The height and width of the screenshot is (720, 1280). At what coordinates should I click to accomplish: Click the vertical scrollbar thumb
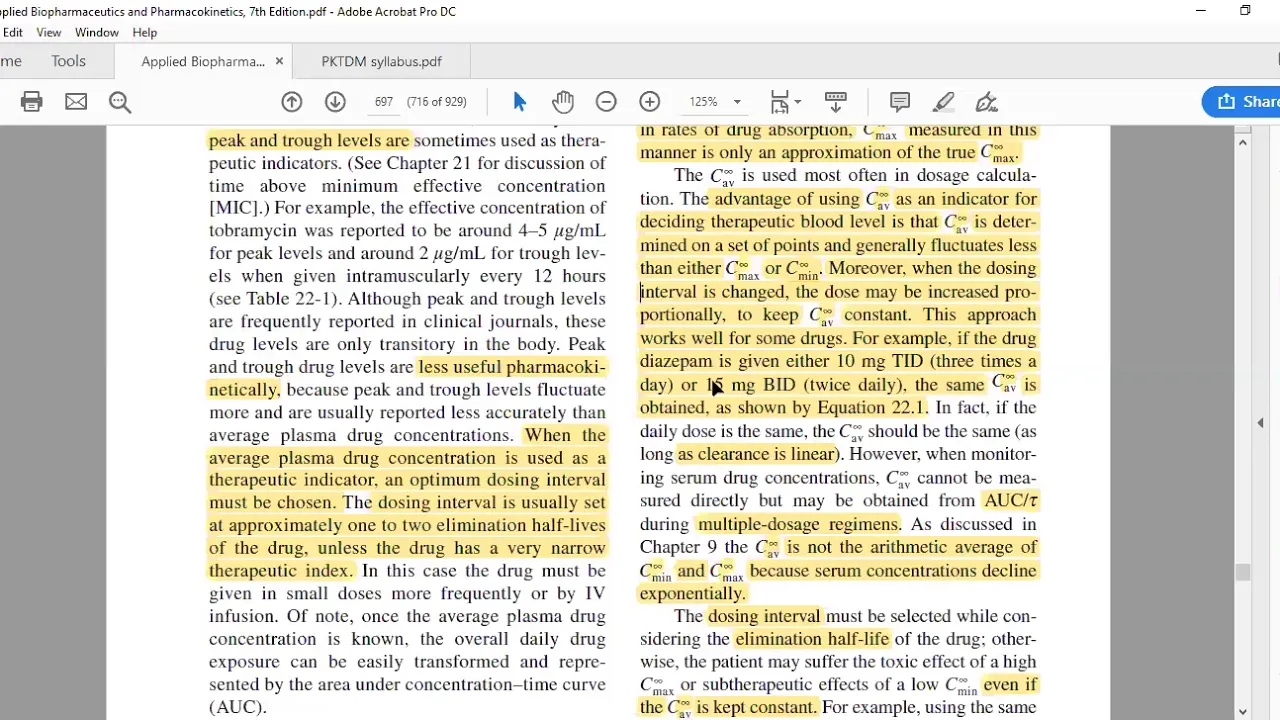click(1242, 573)
